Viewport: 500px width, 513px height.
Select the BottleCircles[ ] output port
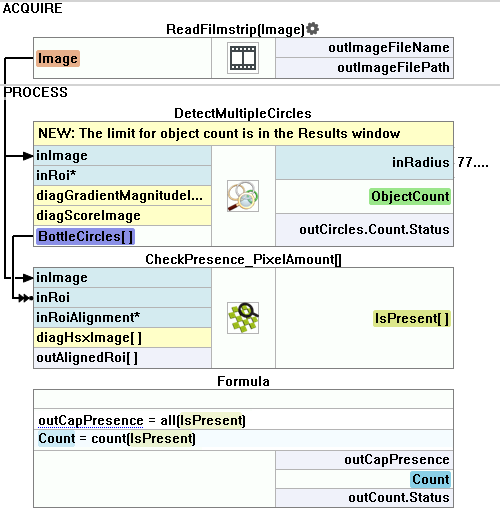coord(85,236)
